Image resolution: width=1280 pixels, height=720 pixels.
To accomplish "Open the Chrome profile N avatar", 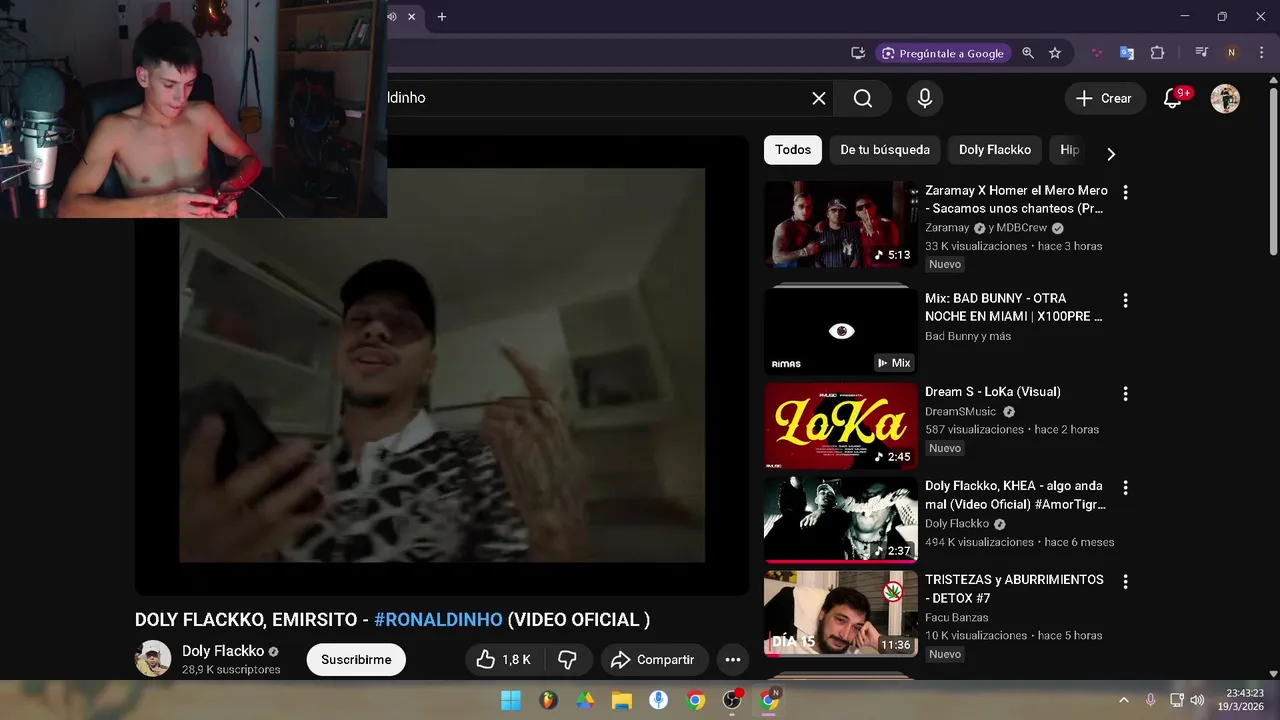I will pos(1232,53).
